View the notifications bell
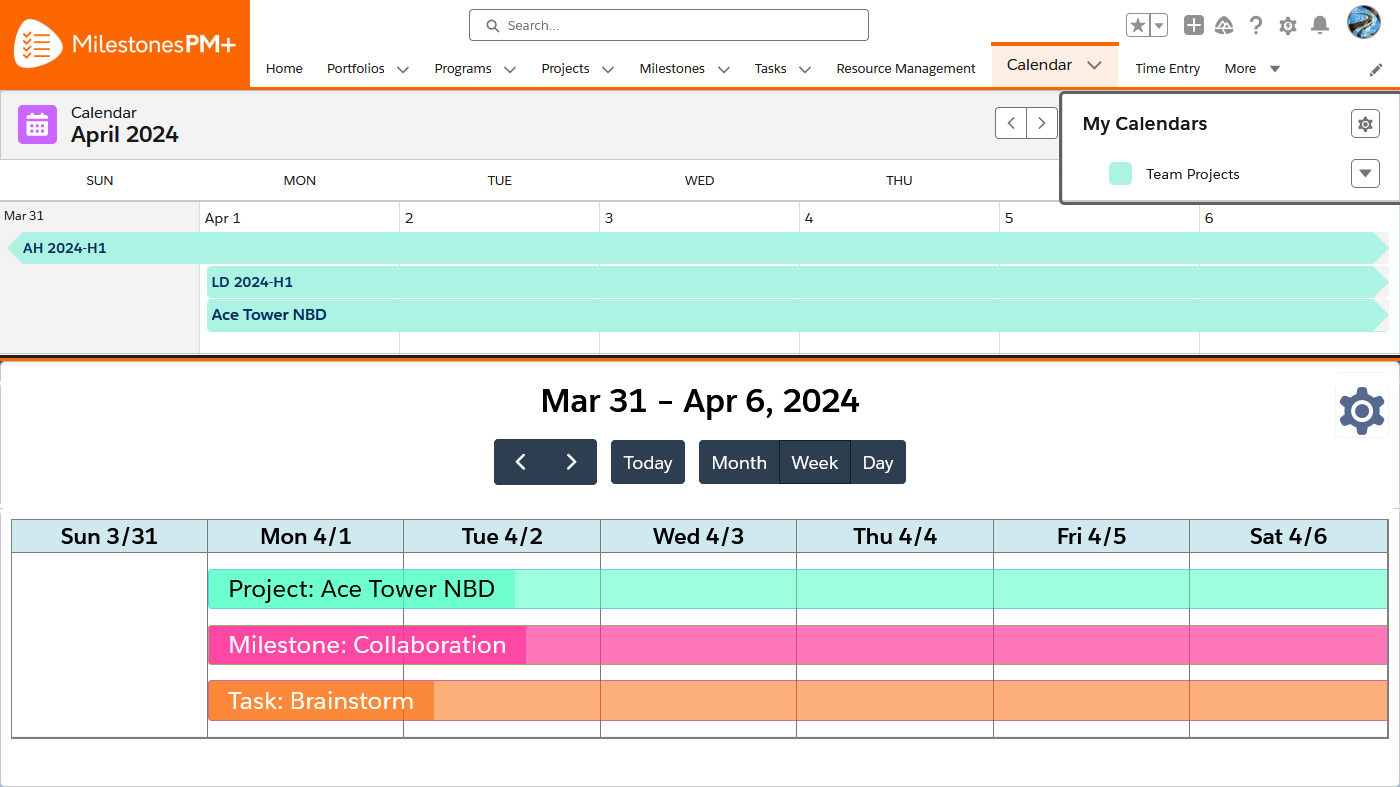Screen dimensions: 1400x787 tap(1320, 25)
